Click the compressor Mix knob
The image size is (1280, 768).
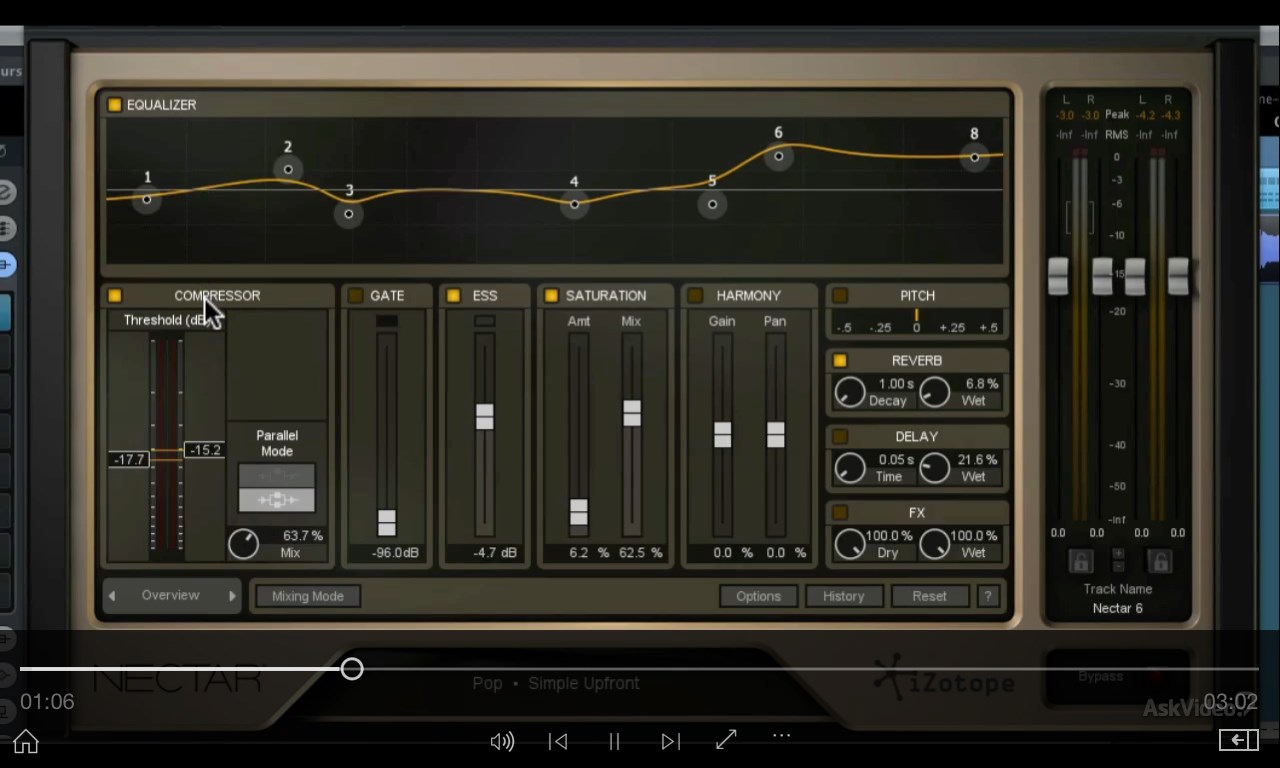click(243, 544)
